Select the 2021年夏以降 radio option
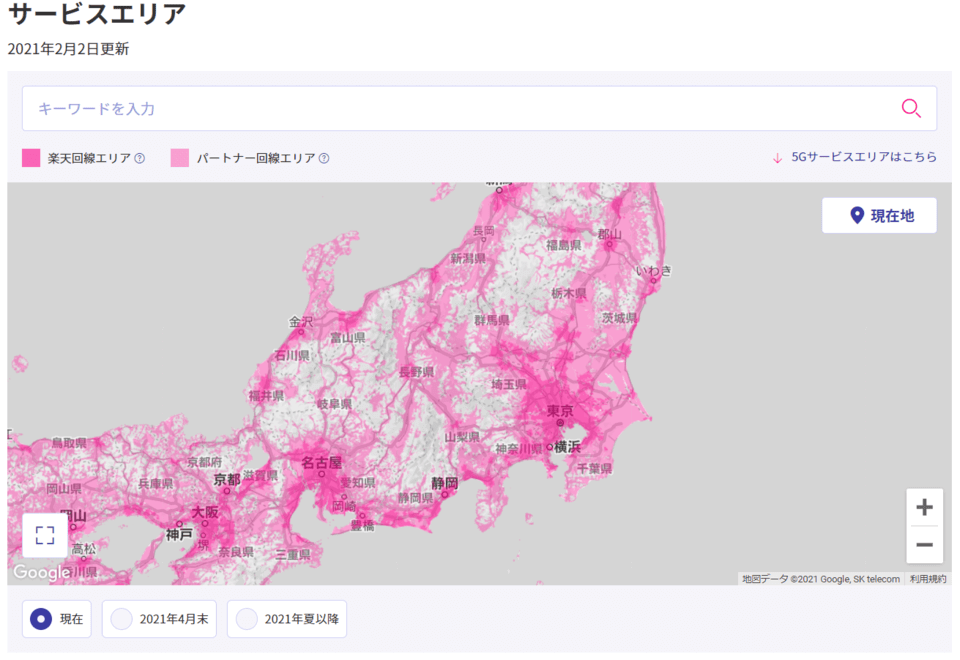Viewport: 960px width, 660px height. pos(287,619)
